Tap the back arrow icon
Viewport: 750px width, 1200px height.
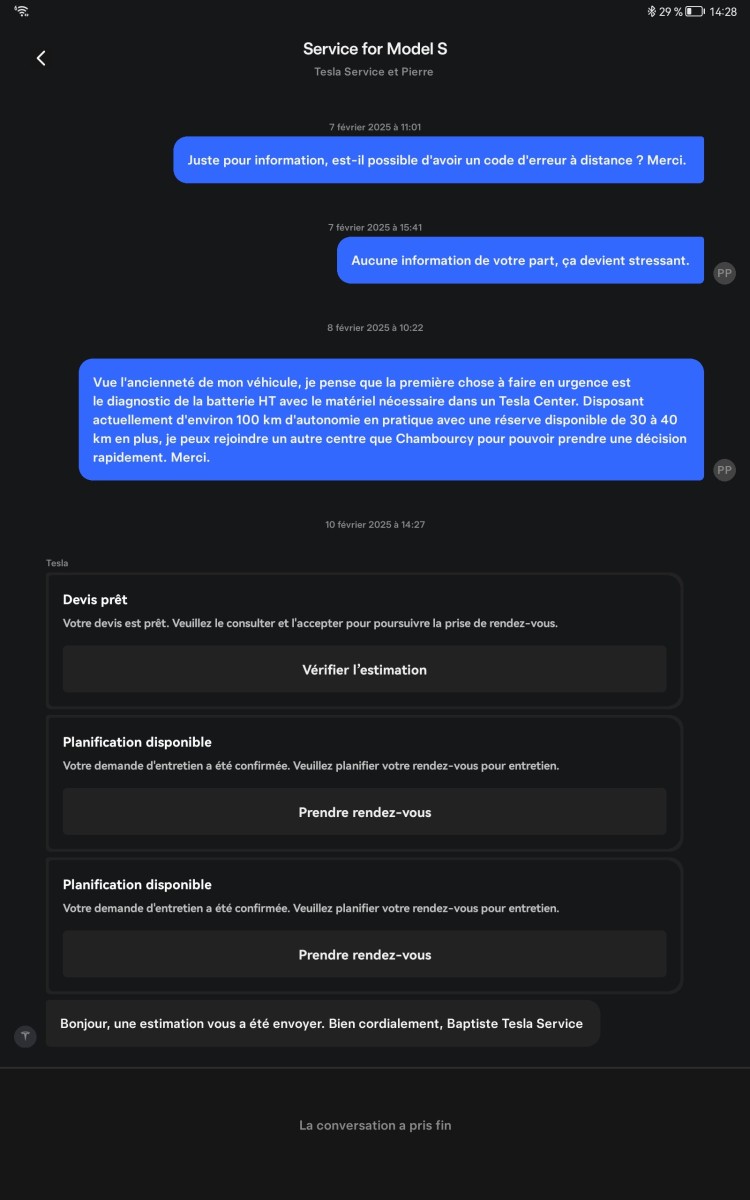tap(41, 58)
